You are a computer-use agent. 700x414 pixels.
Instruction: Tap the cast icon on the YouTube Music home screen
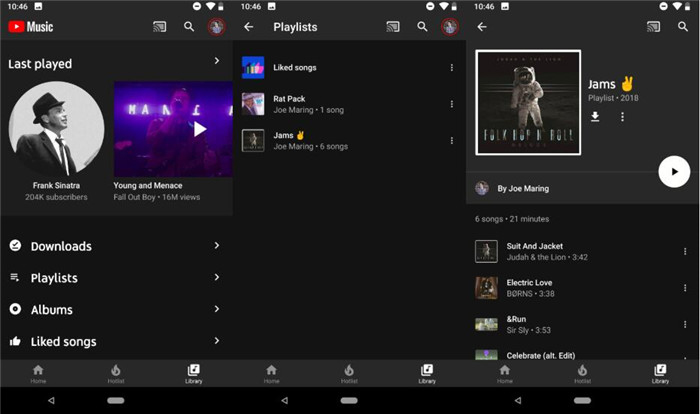point(159,27)
